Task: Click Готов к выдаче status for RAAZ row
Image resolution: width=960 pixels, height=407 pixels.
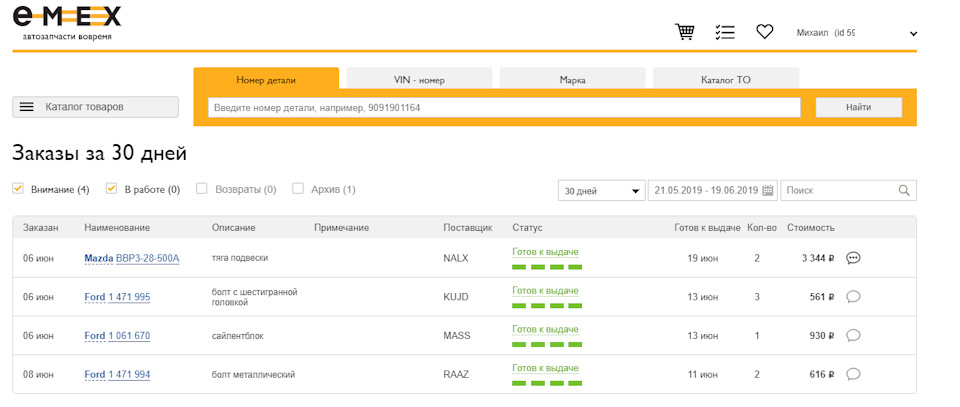Action: point(545,368)
